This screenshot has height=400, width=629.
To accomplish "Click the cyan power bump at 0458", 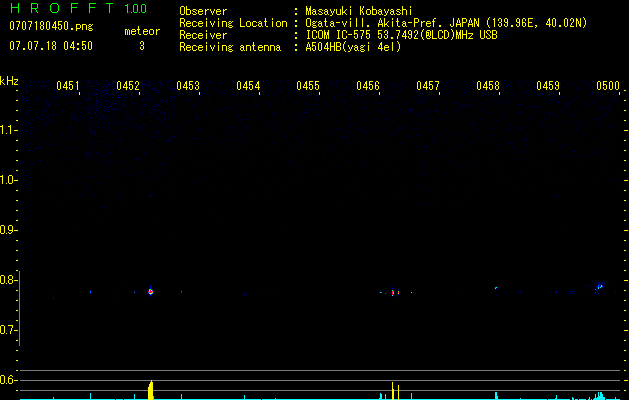I will [496, 396].
